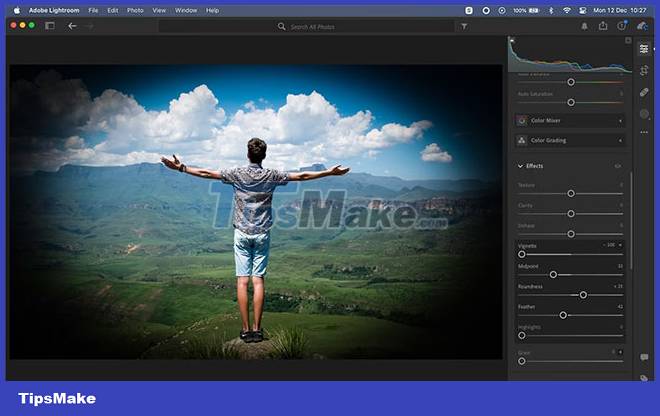Click the notifications bell icon

coord(584,27)
